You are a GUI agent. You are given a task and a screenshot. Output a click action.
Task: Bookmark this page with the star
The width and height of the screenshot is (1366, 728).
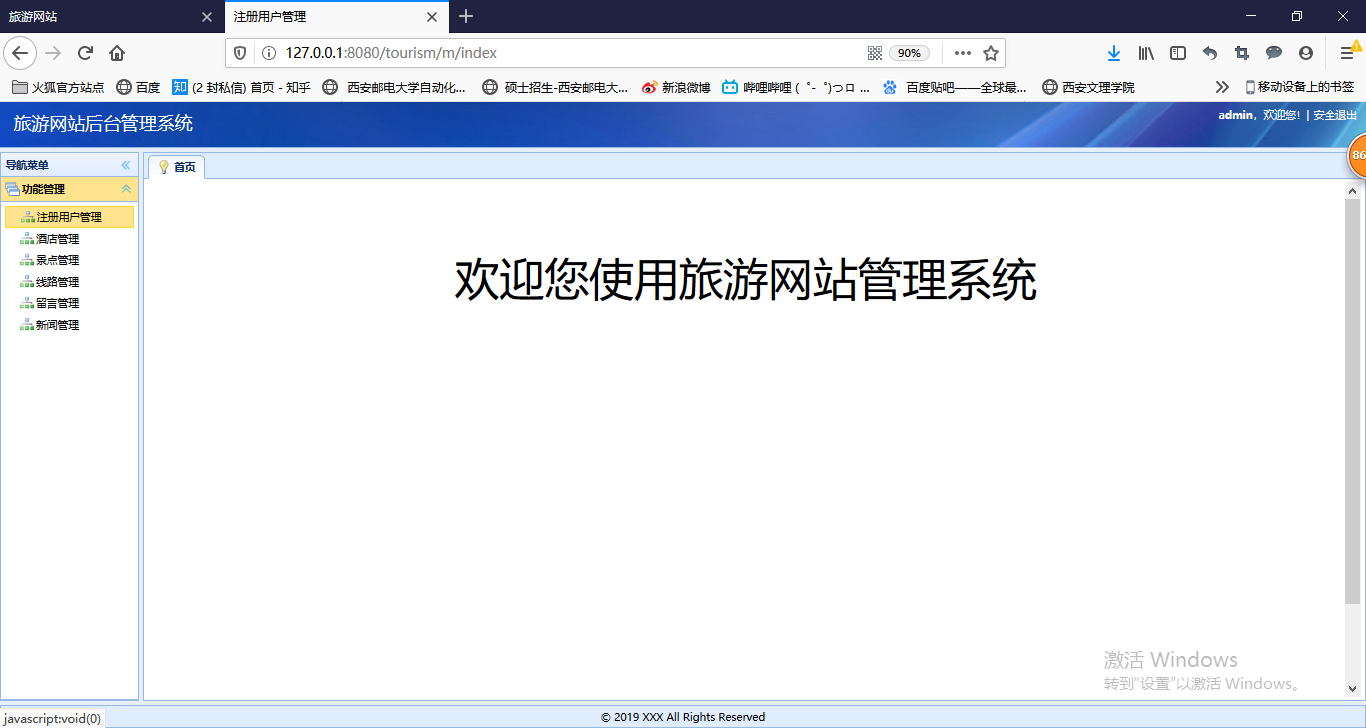pyautogui.click(x=991, y=53)
